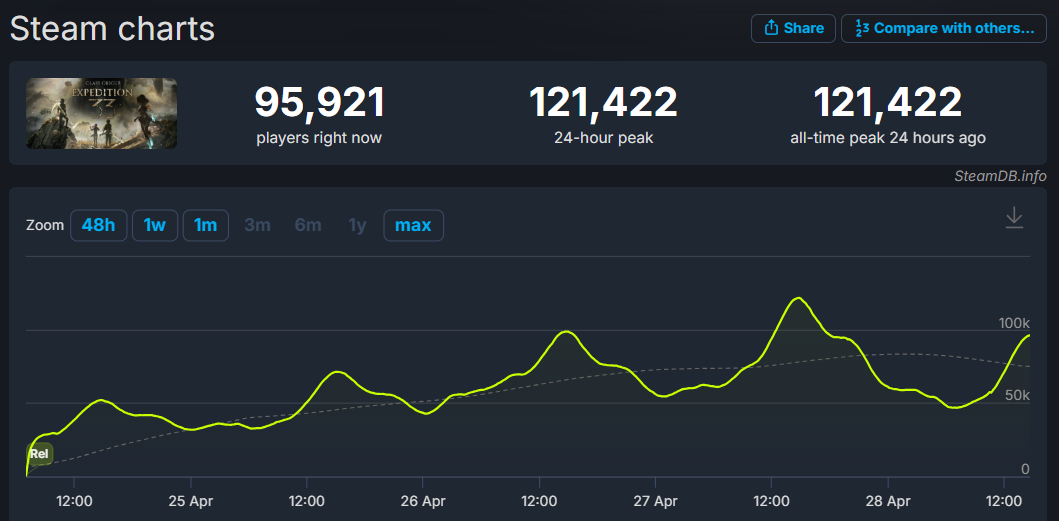Select the 3m zoom option
The image size is (1059, 521).
click(257, 226)
